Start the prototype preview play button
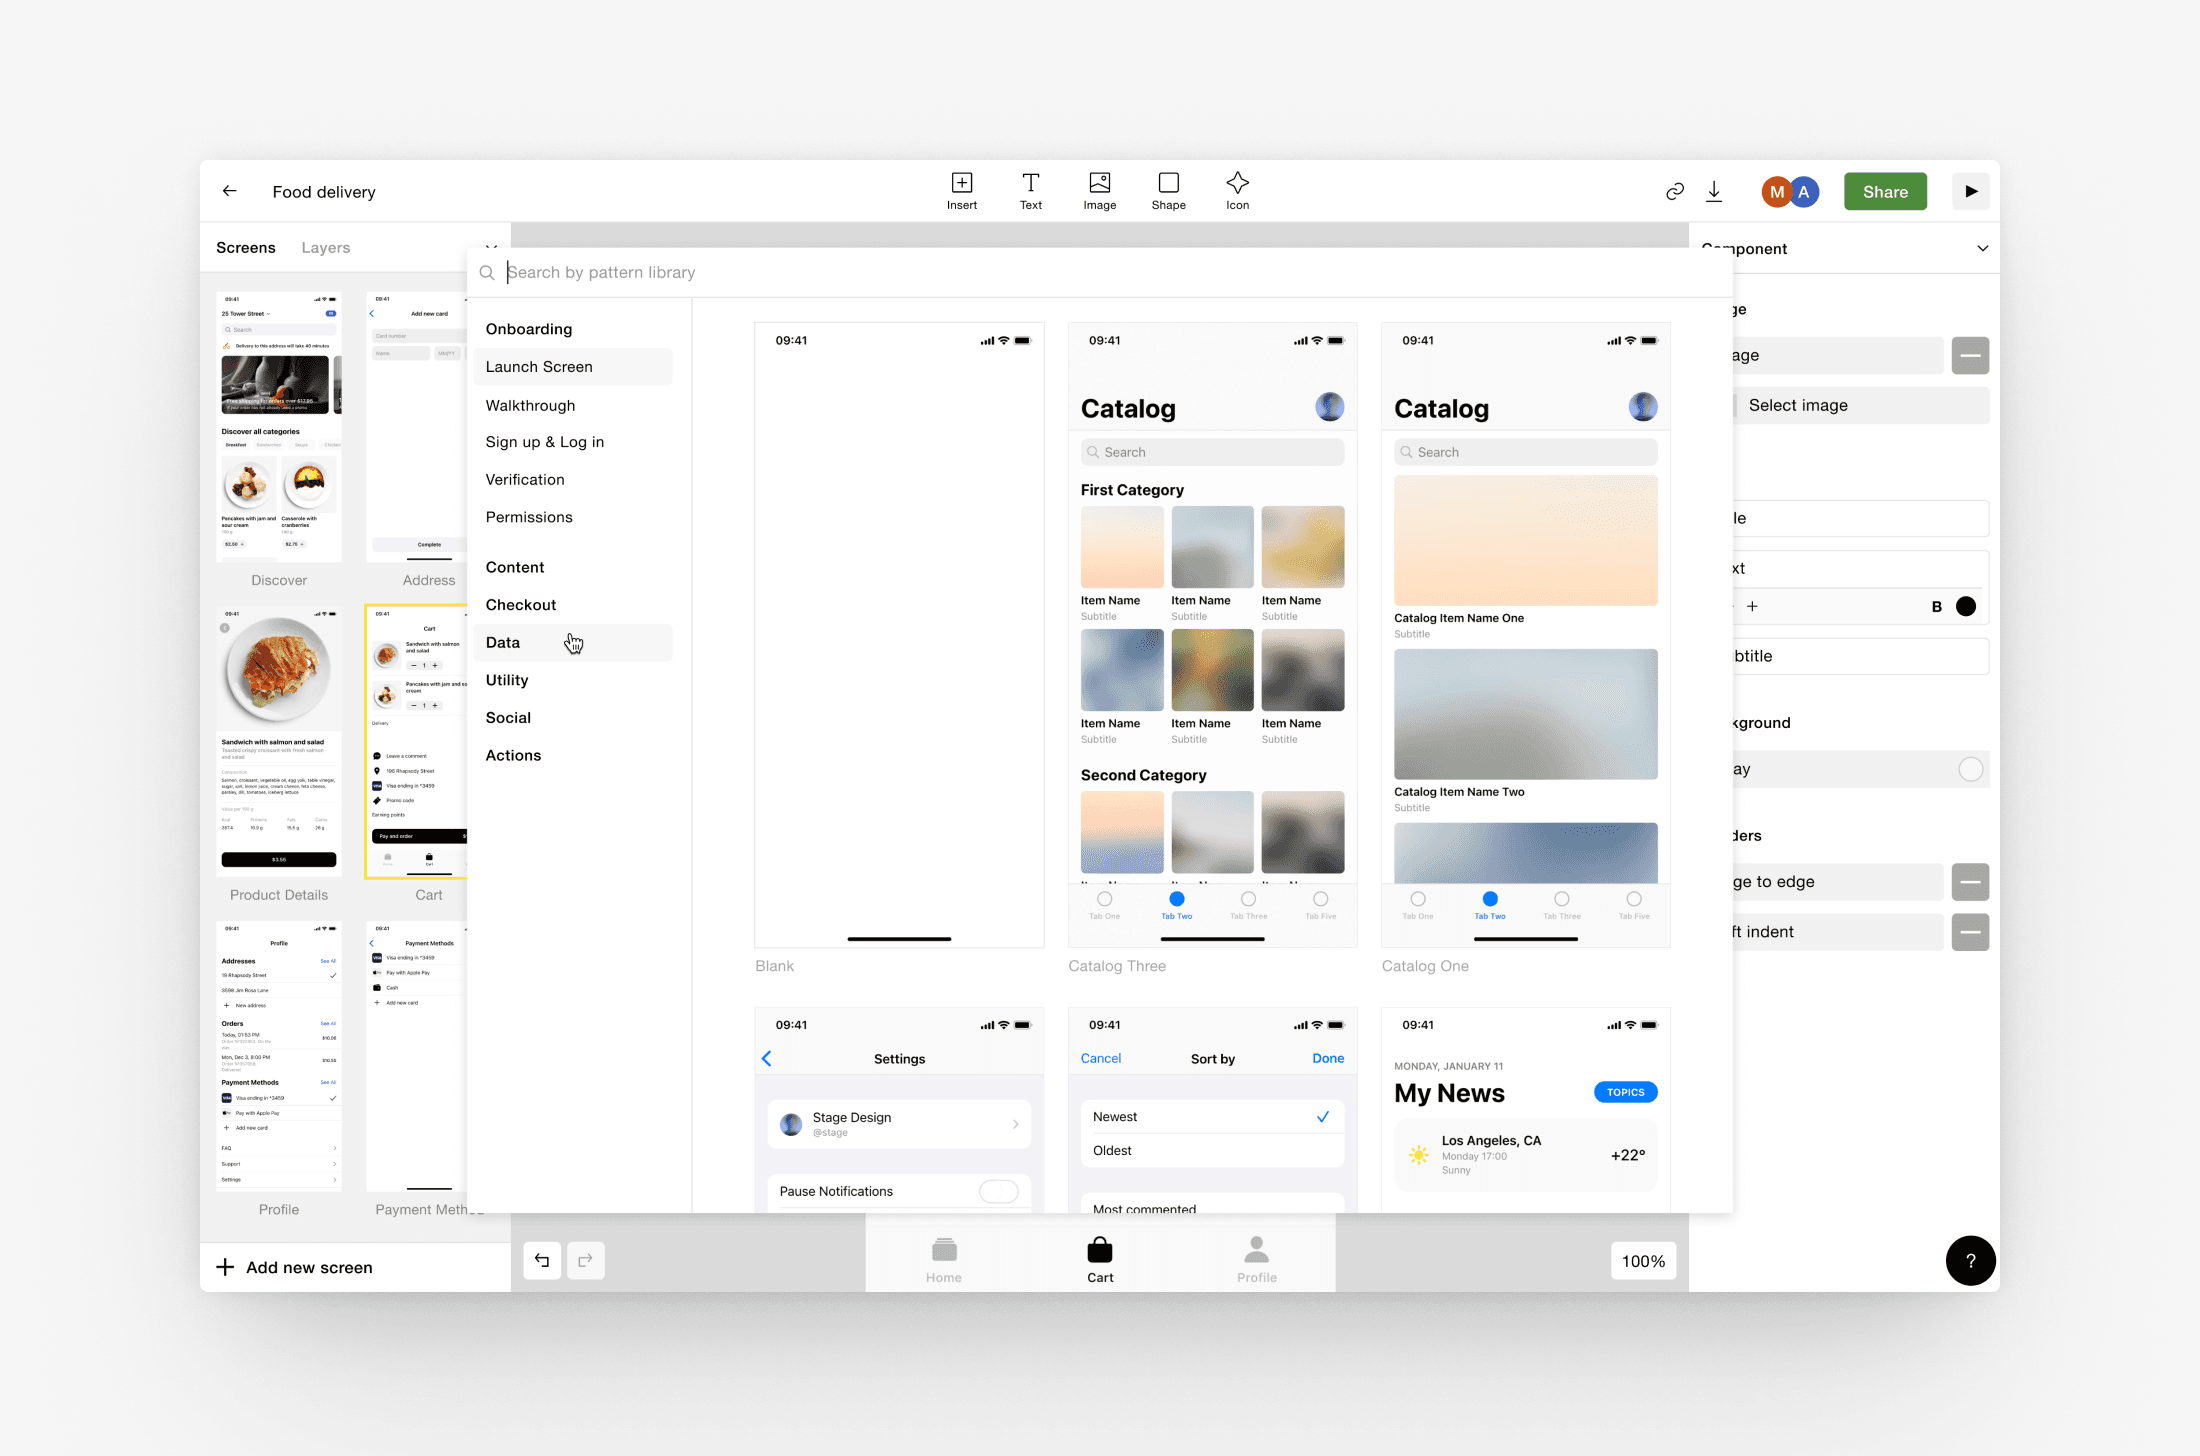 [x=1970, y=191]
